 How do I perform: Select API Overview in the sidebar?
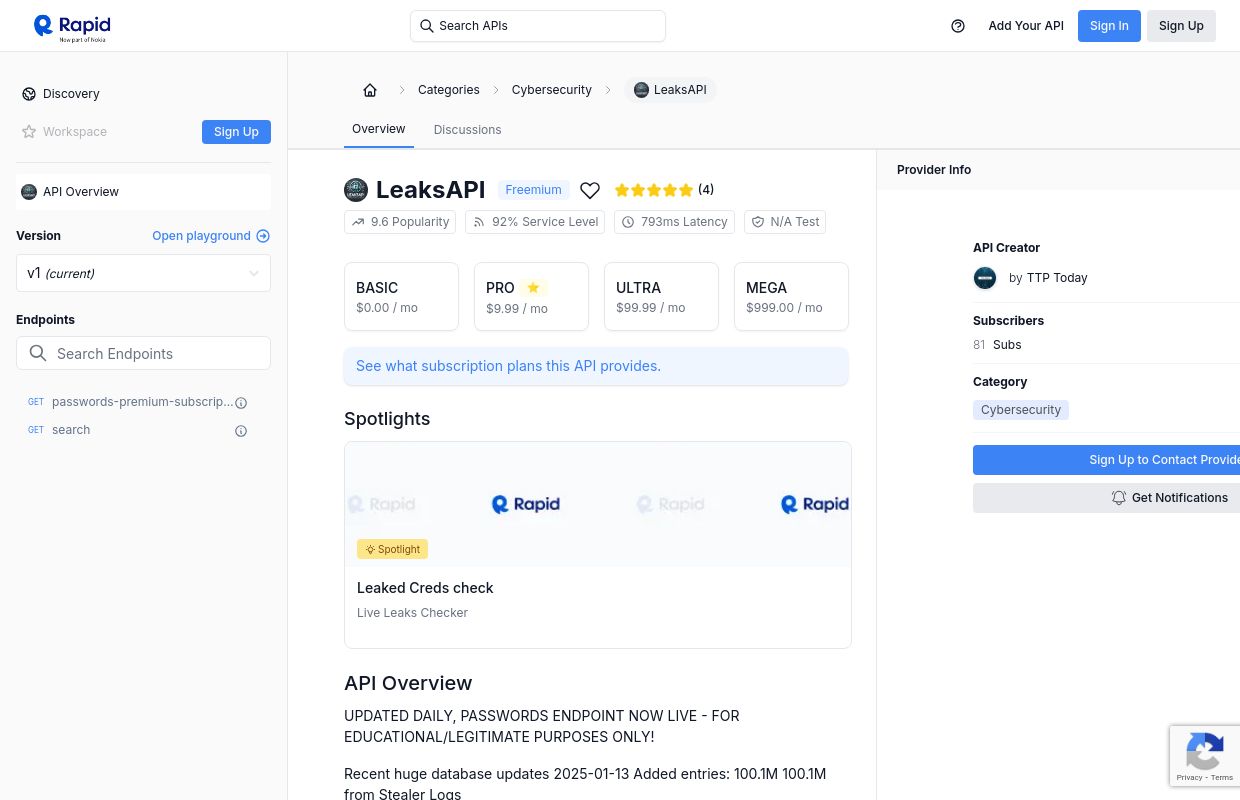[x=143, y=192]
